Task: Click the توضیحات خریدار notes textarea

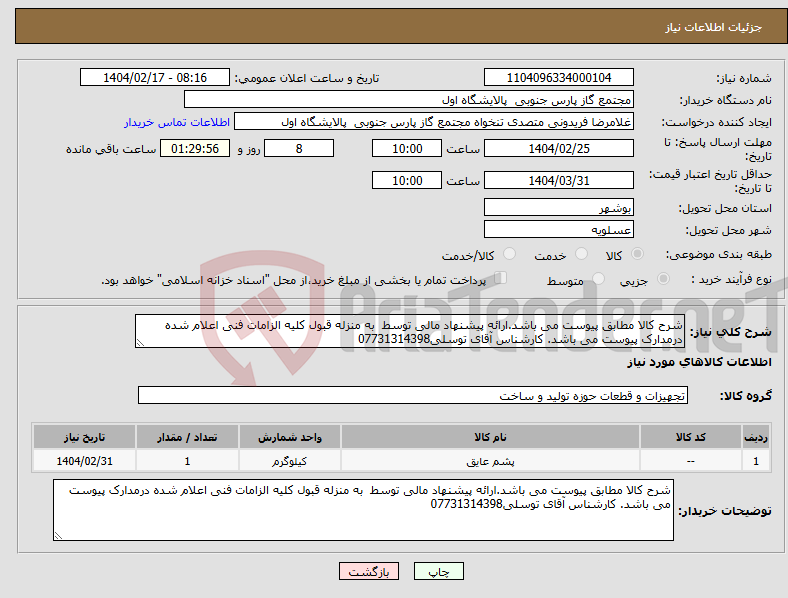Action: 363,510
